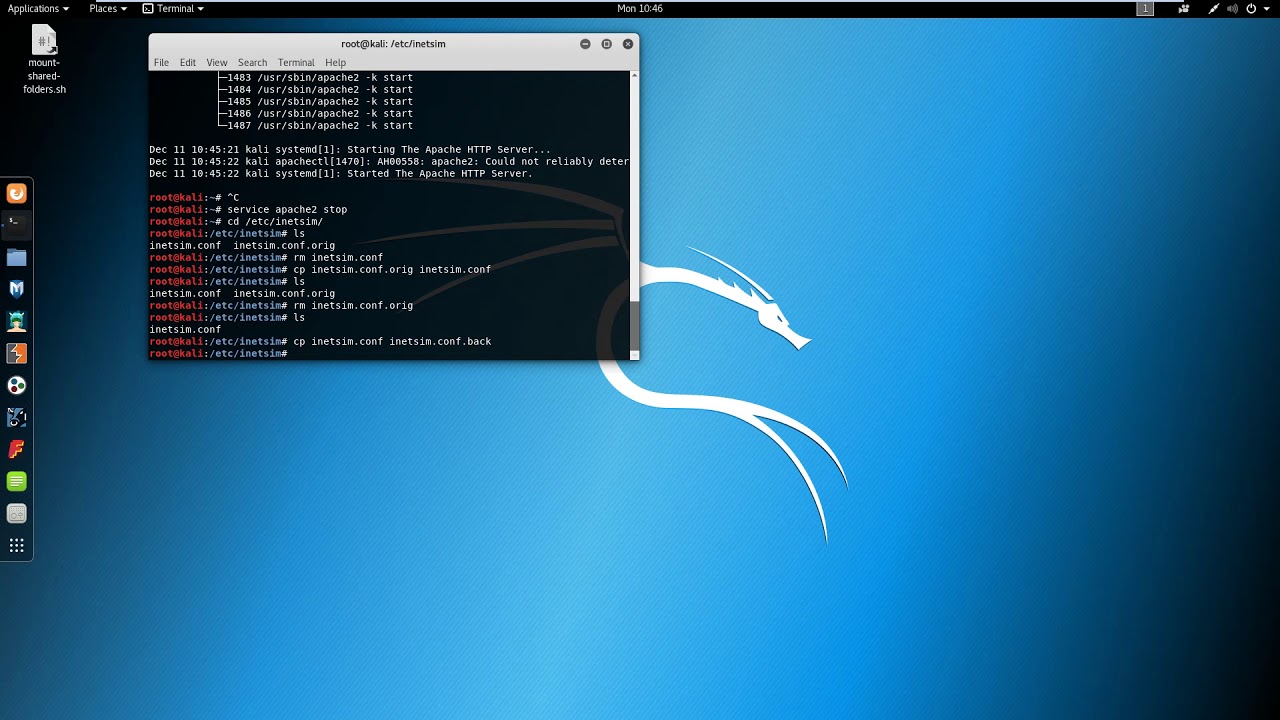1280x720 pixels.
Task: Click the Terminal icon in the dock
Action: pos(16,226)
